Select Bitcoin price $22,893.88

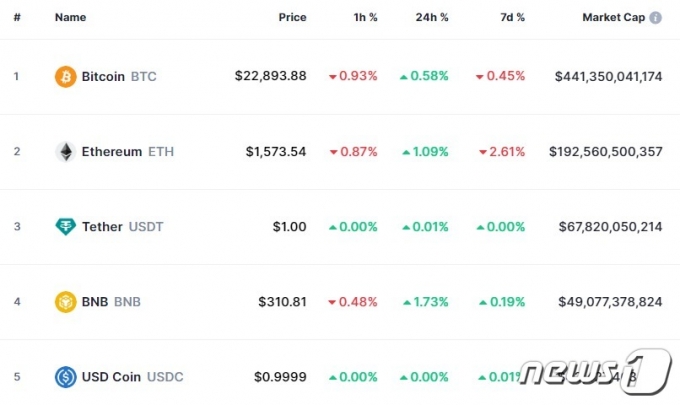(271, 76)
